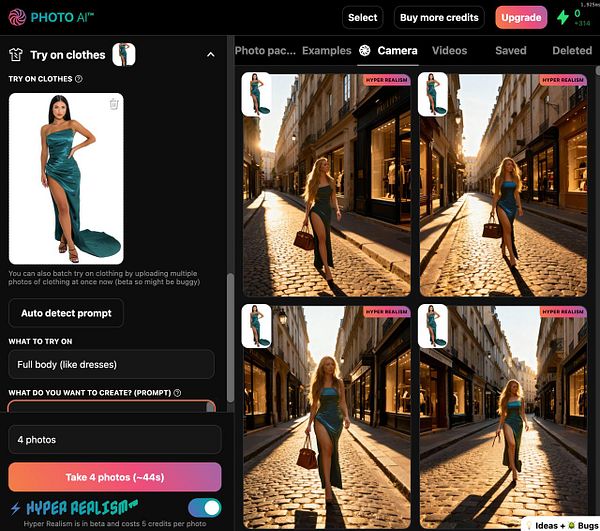Toggle the Hyper Realism switch off
Image resolution: width=600 pixels, height=531 pixels.
pos(205,508)
